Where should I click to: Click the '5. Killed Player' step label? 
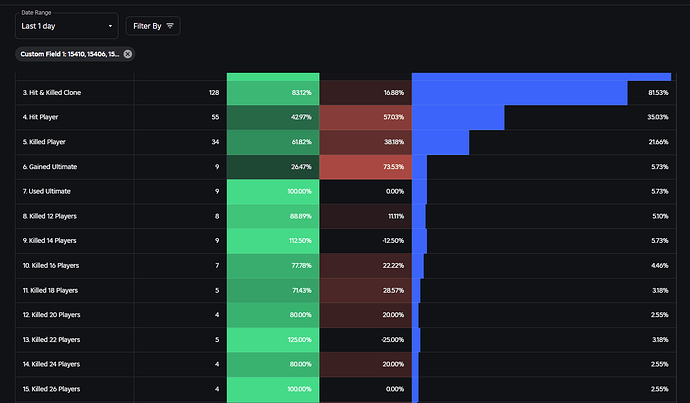coord(44,142)
